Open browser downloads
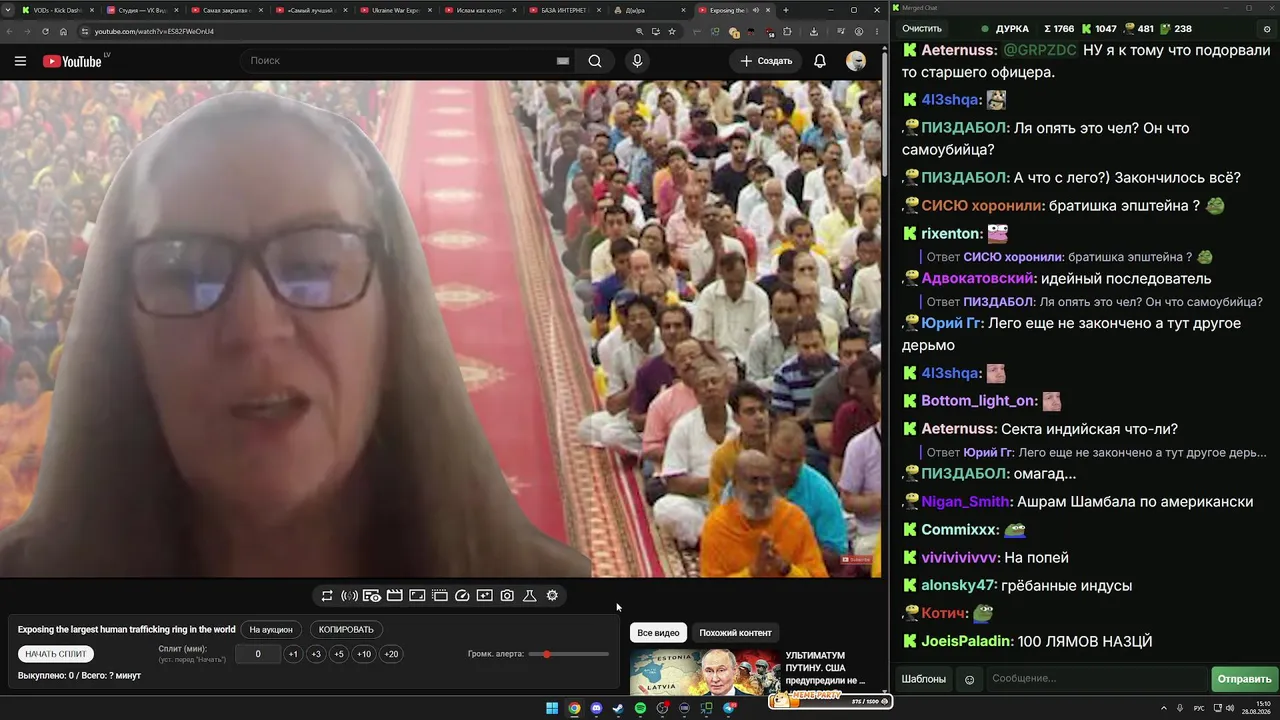This screenshot has height=720, width=1280. click(x=814, y=31)
